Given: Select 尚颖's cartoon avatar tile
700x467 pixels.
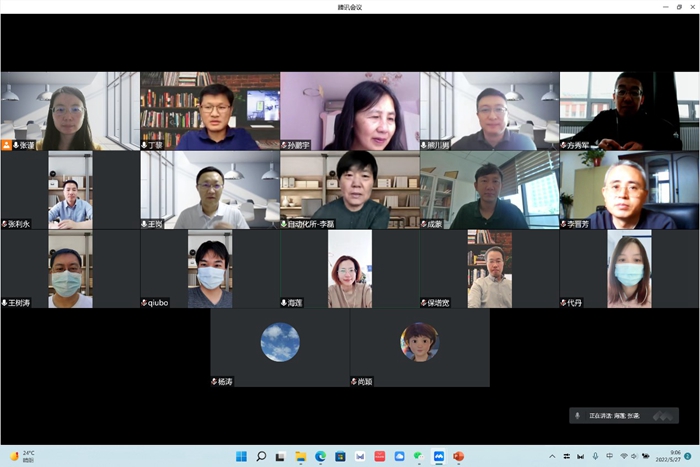Looking at the screenshot, I should tap(420, 347).
